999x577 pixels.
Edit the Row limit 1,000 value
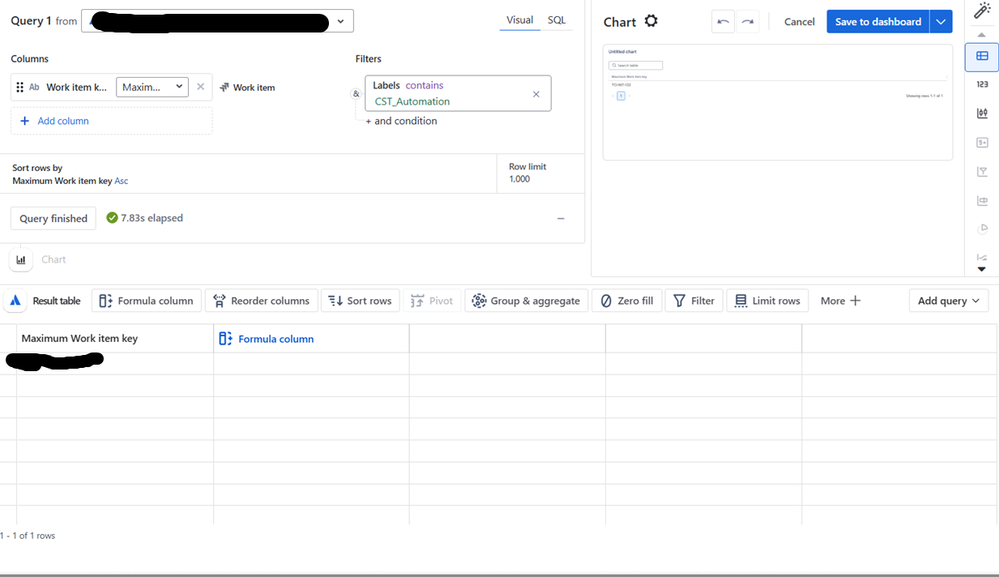(x=519, y=179)
